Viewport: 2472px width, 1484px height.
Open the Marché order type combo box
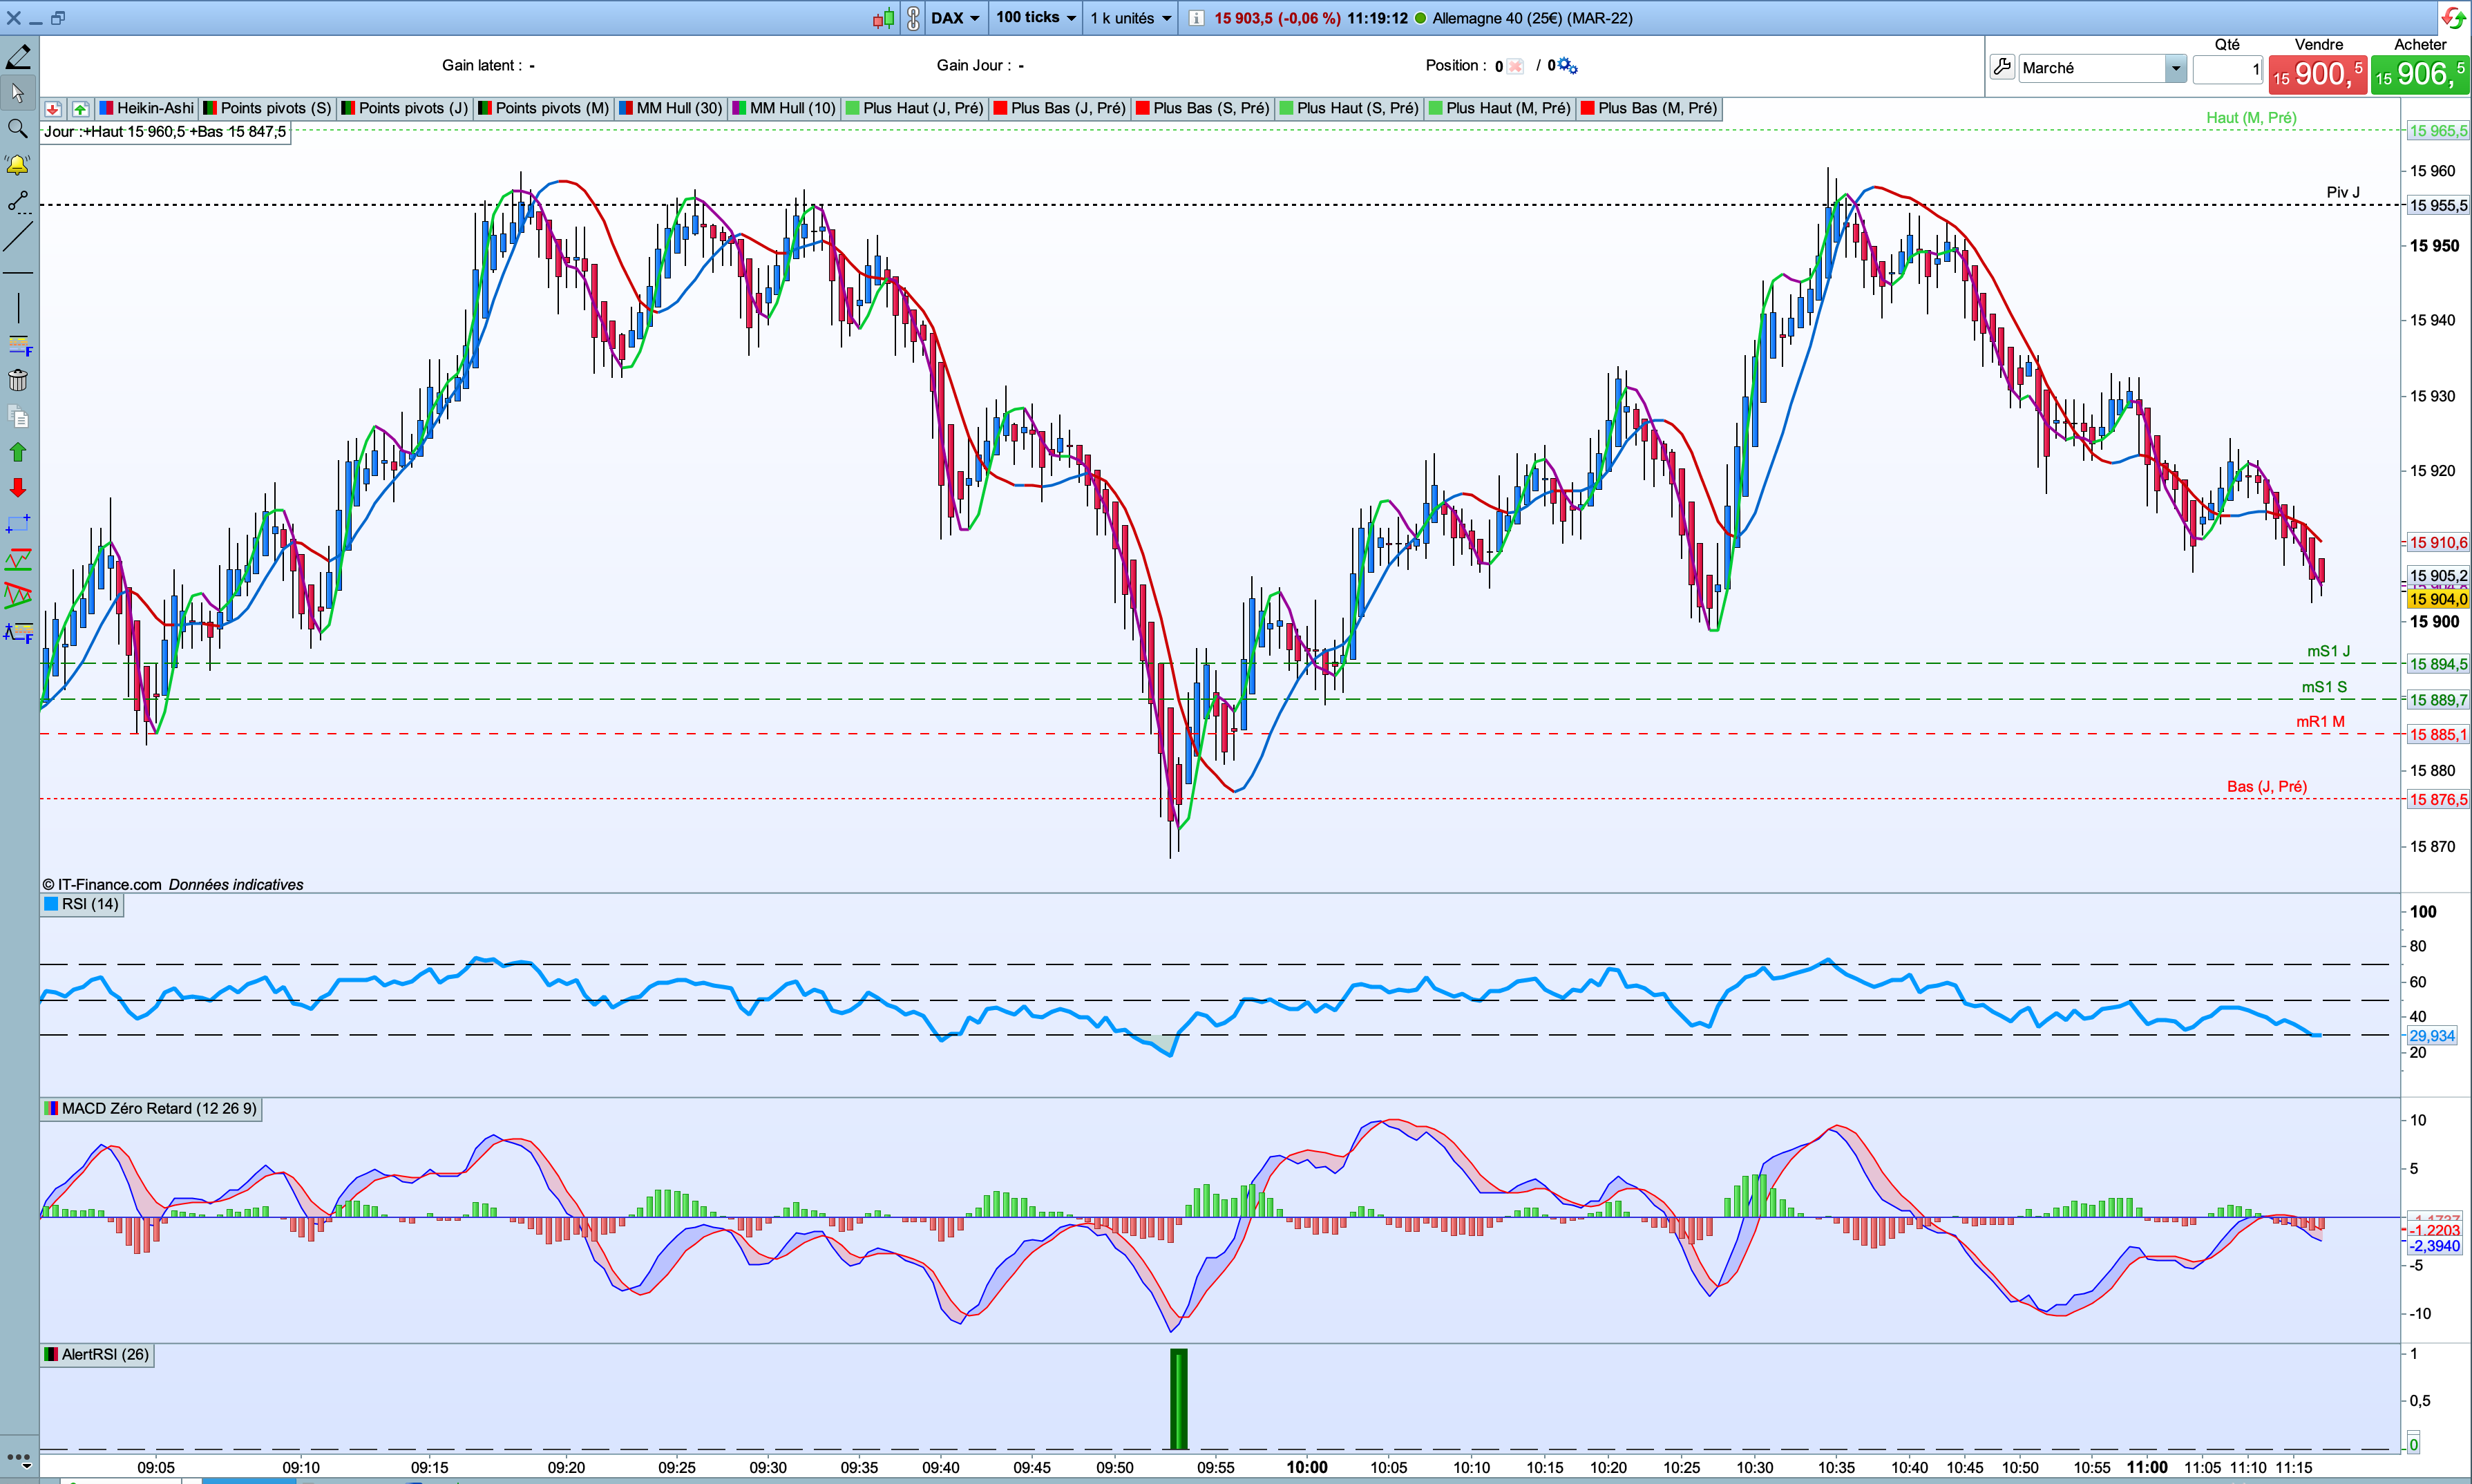coord(2101,68)
